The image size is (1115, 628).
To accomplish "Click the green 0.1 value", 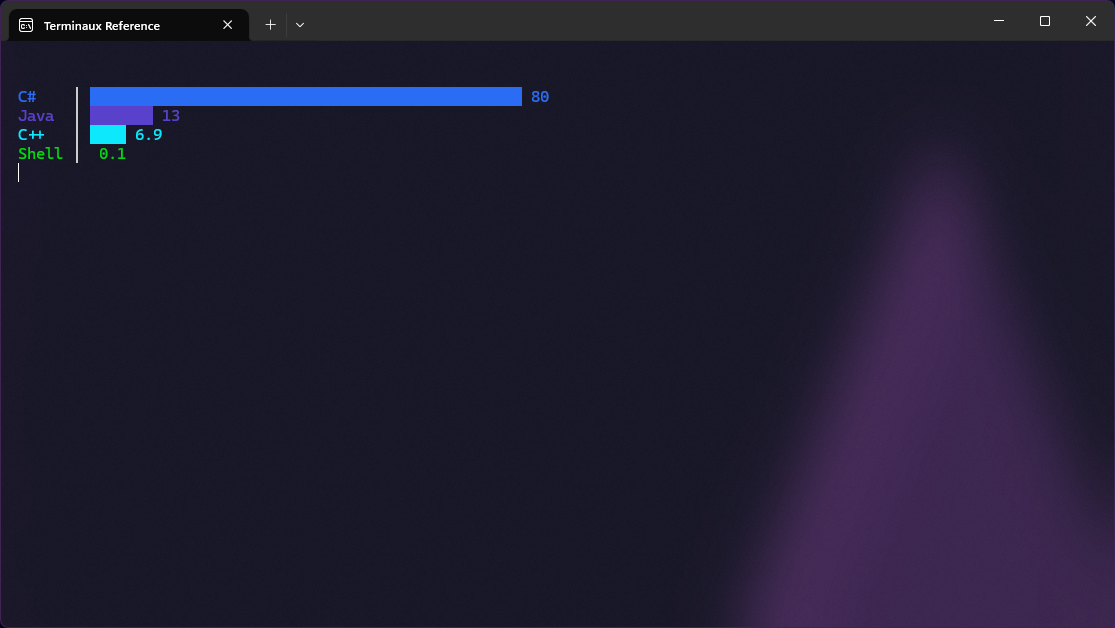I will click(112, 154).
